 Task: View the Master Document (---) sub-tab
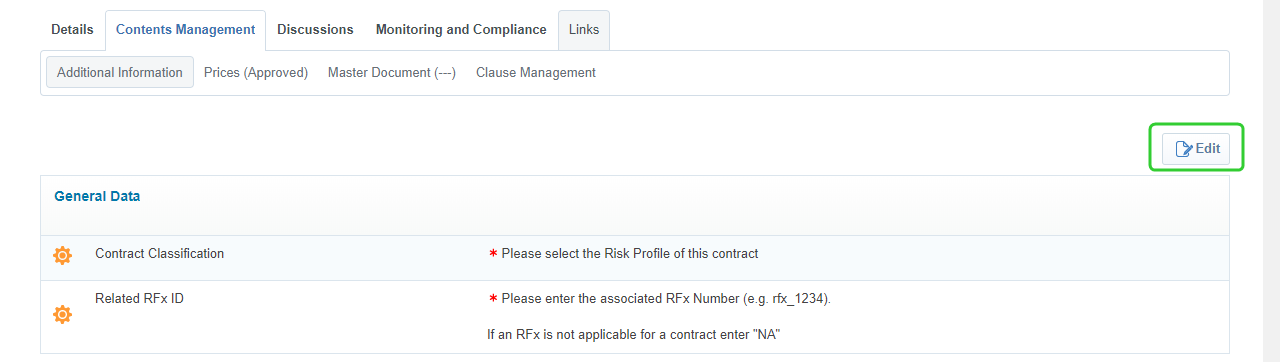(x=392, y=73)
